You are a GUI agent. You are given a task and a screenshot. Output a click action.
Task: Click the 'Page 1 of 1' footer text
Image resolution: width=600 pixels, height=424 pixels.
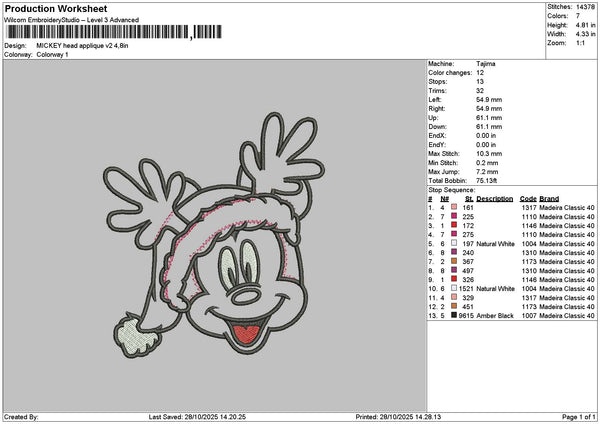pyautogui.click(x=579, y=417)
